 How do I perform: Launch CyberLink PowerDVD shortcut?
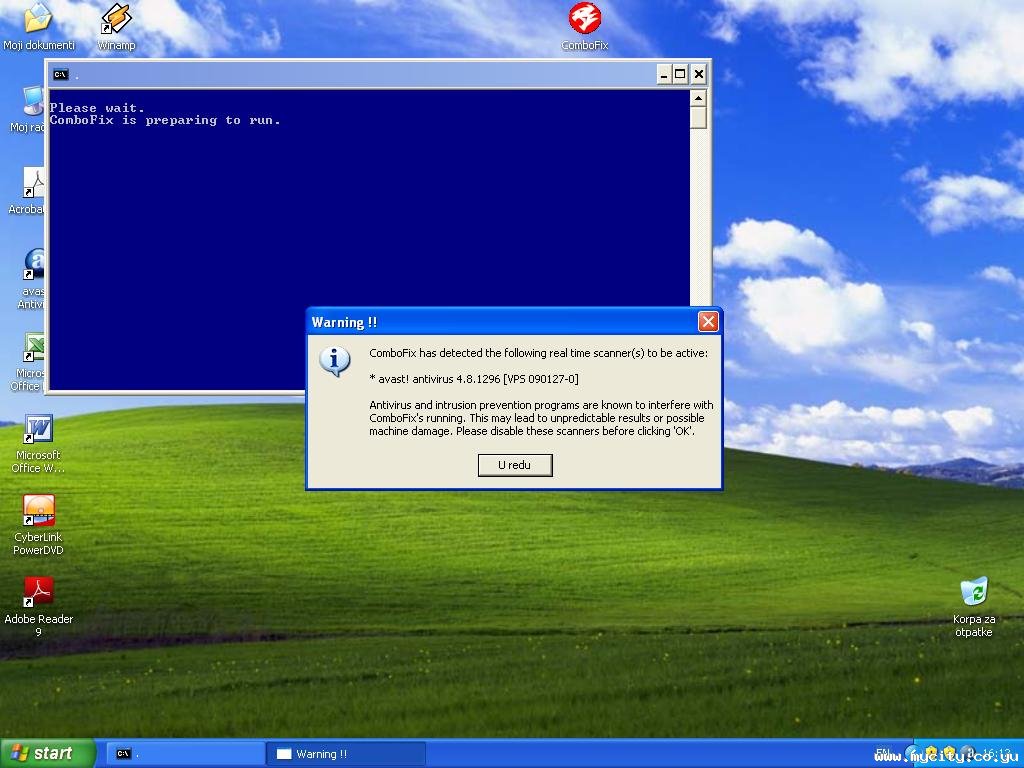39,525
